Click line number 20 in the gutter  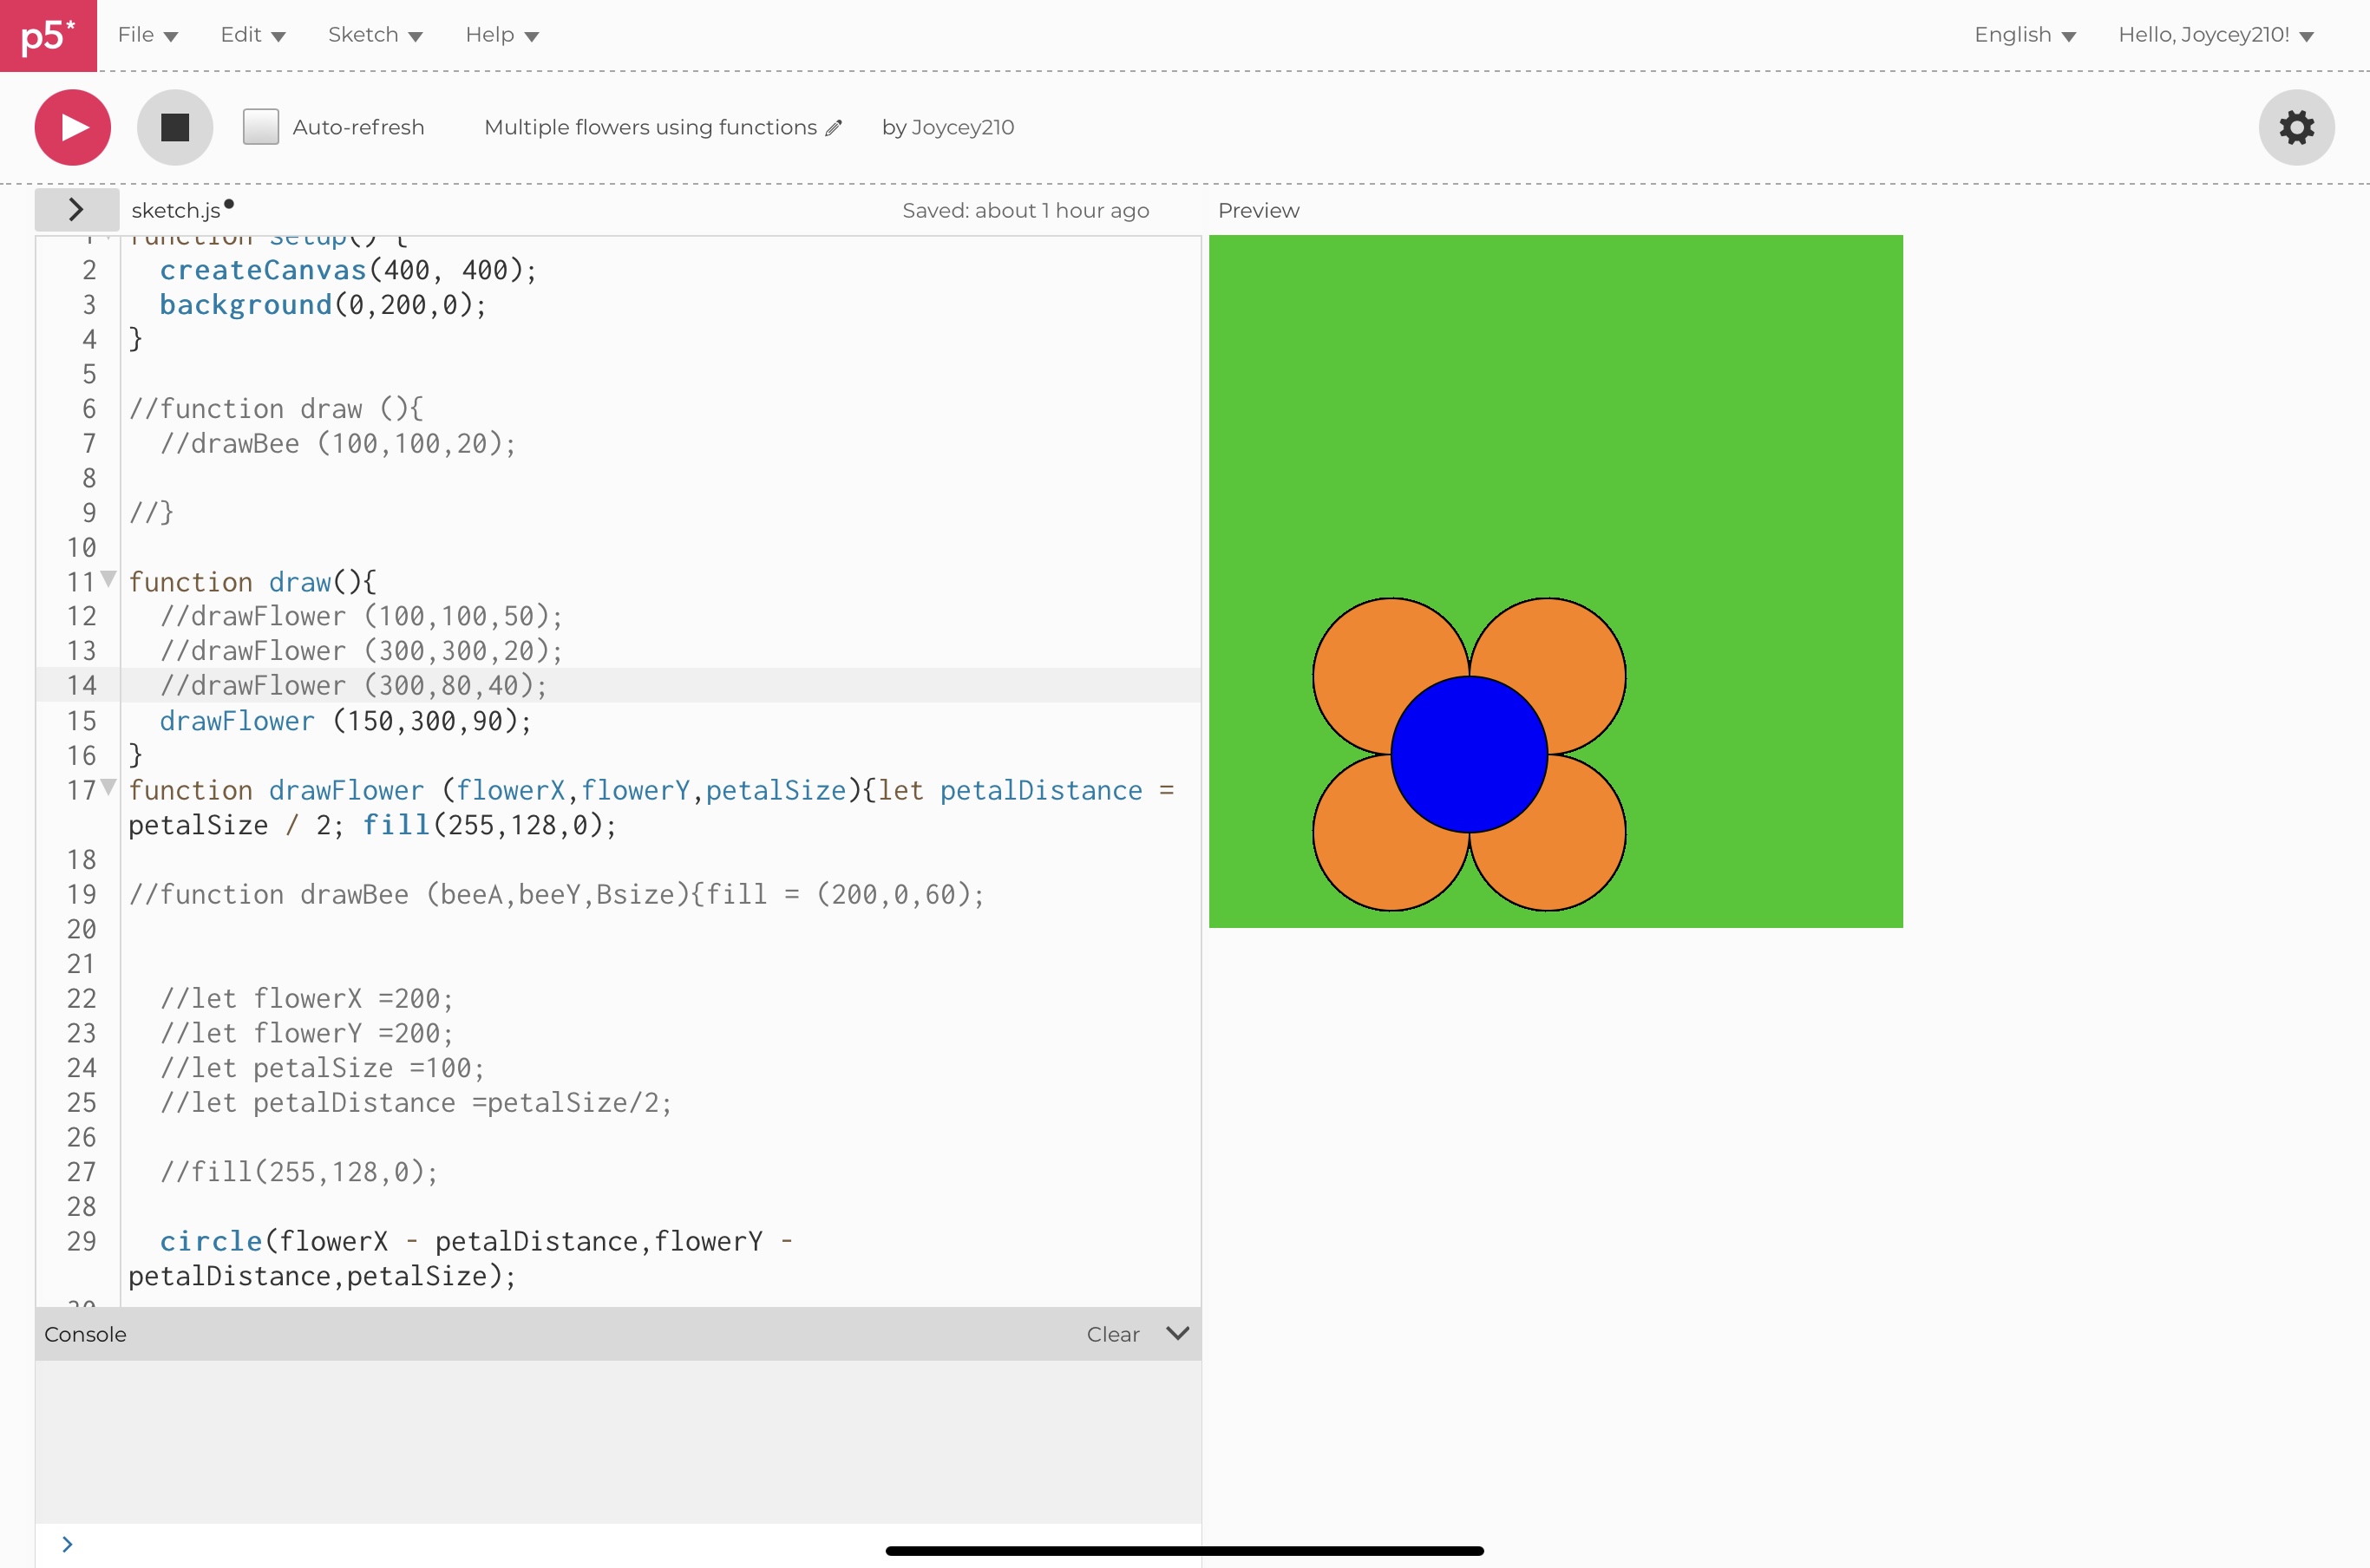(82, 929)
